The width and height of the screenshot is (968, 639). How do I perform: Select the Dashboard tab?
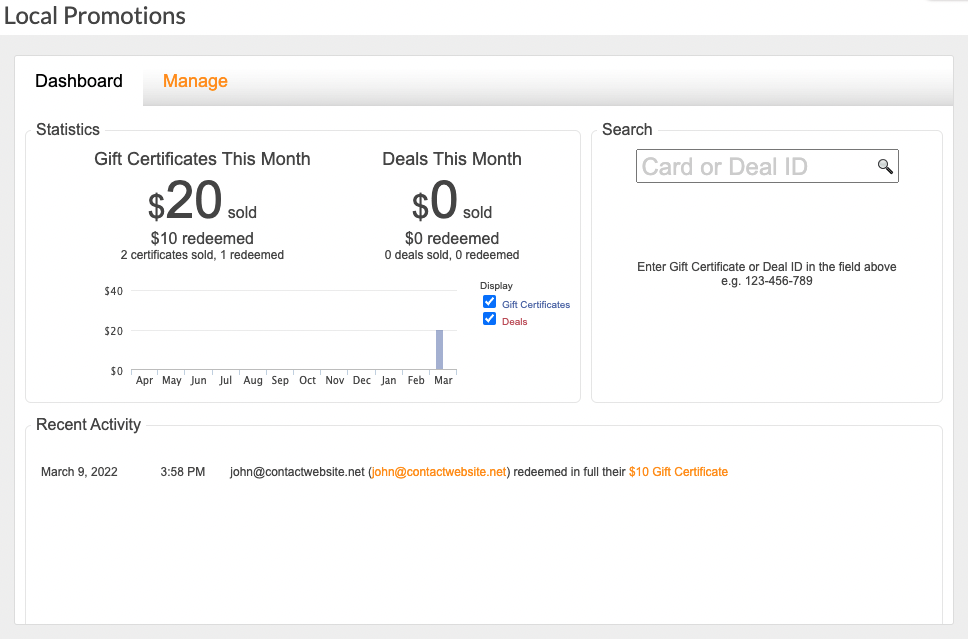pyautogui.click(x=78, y=80)
